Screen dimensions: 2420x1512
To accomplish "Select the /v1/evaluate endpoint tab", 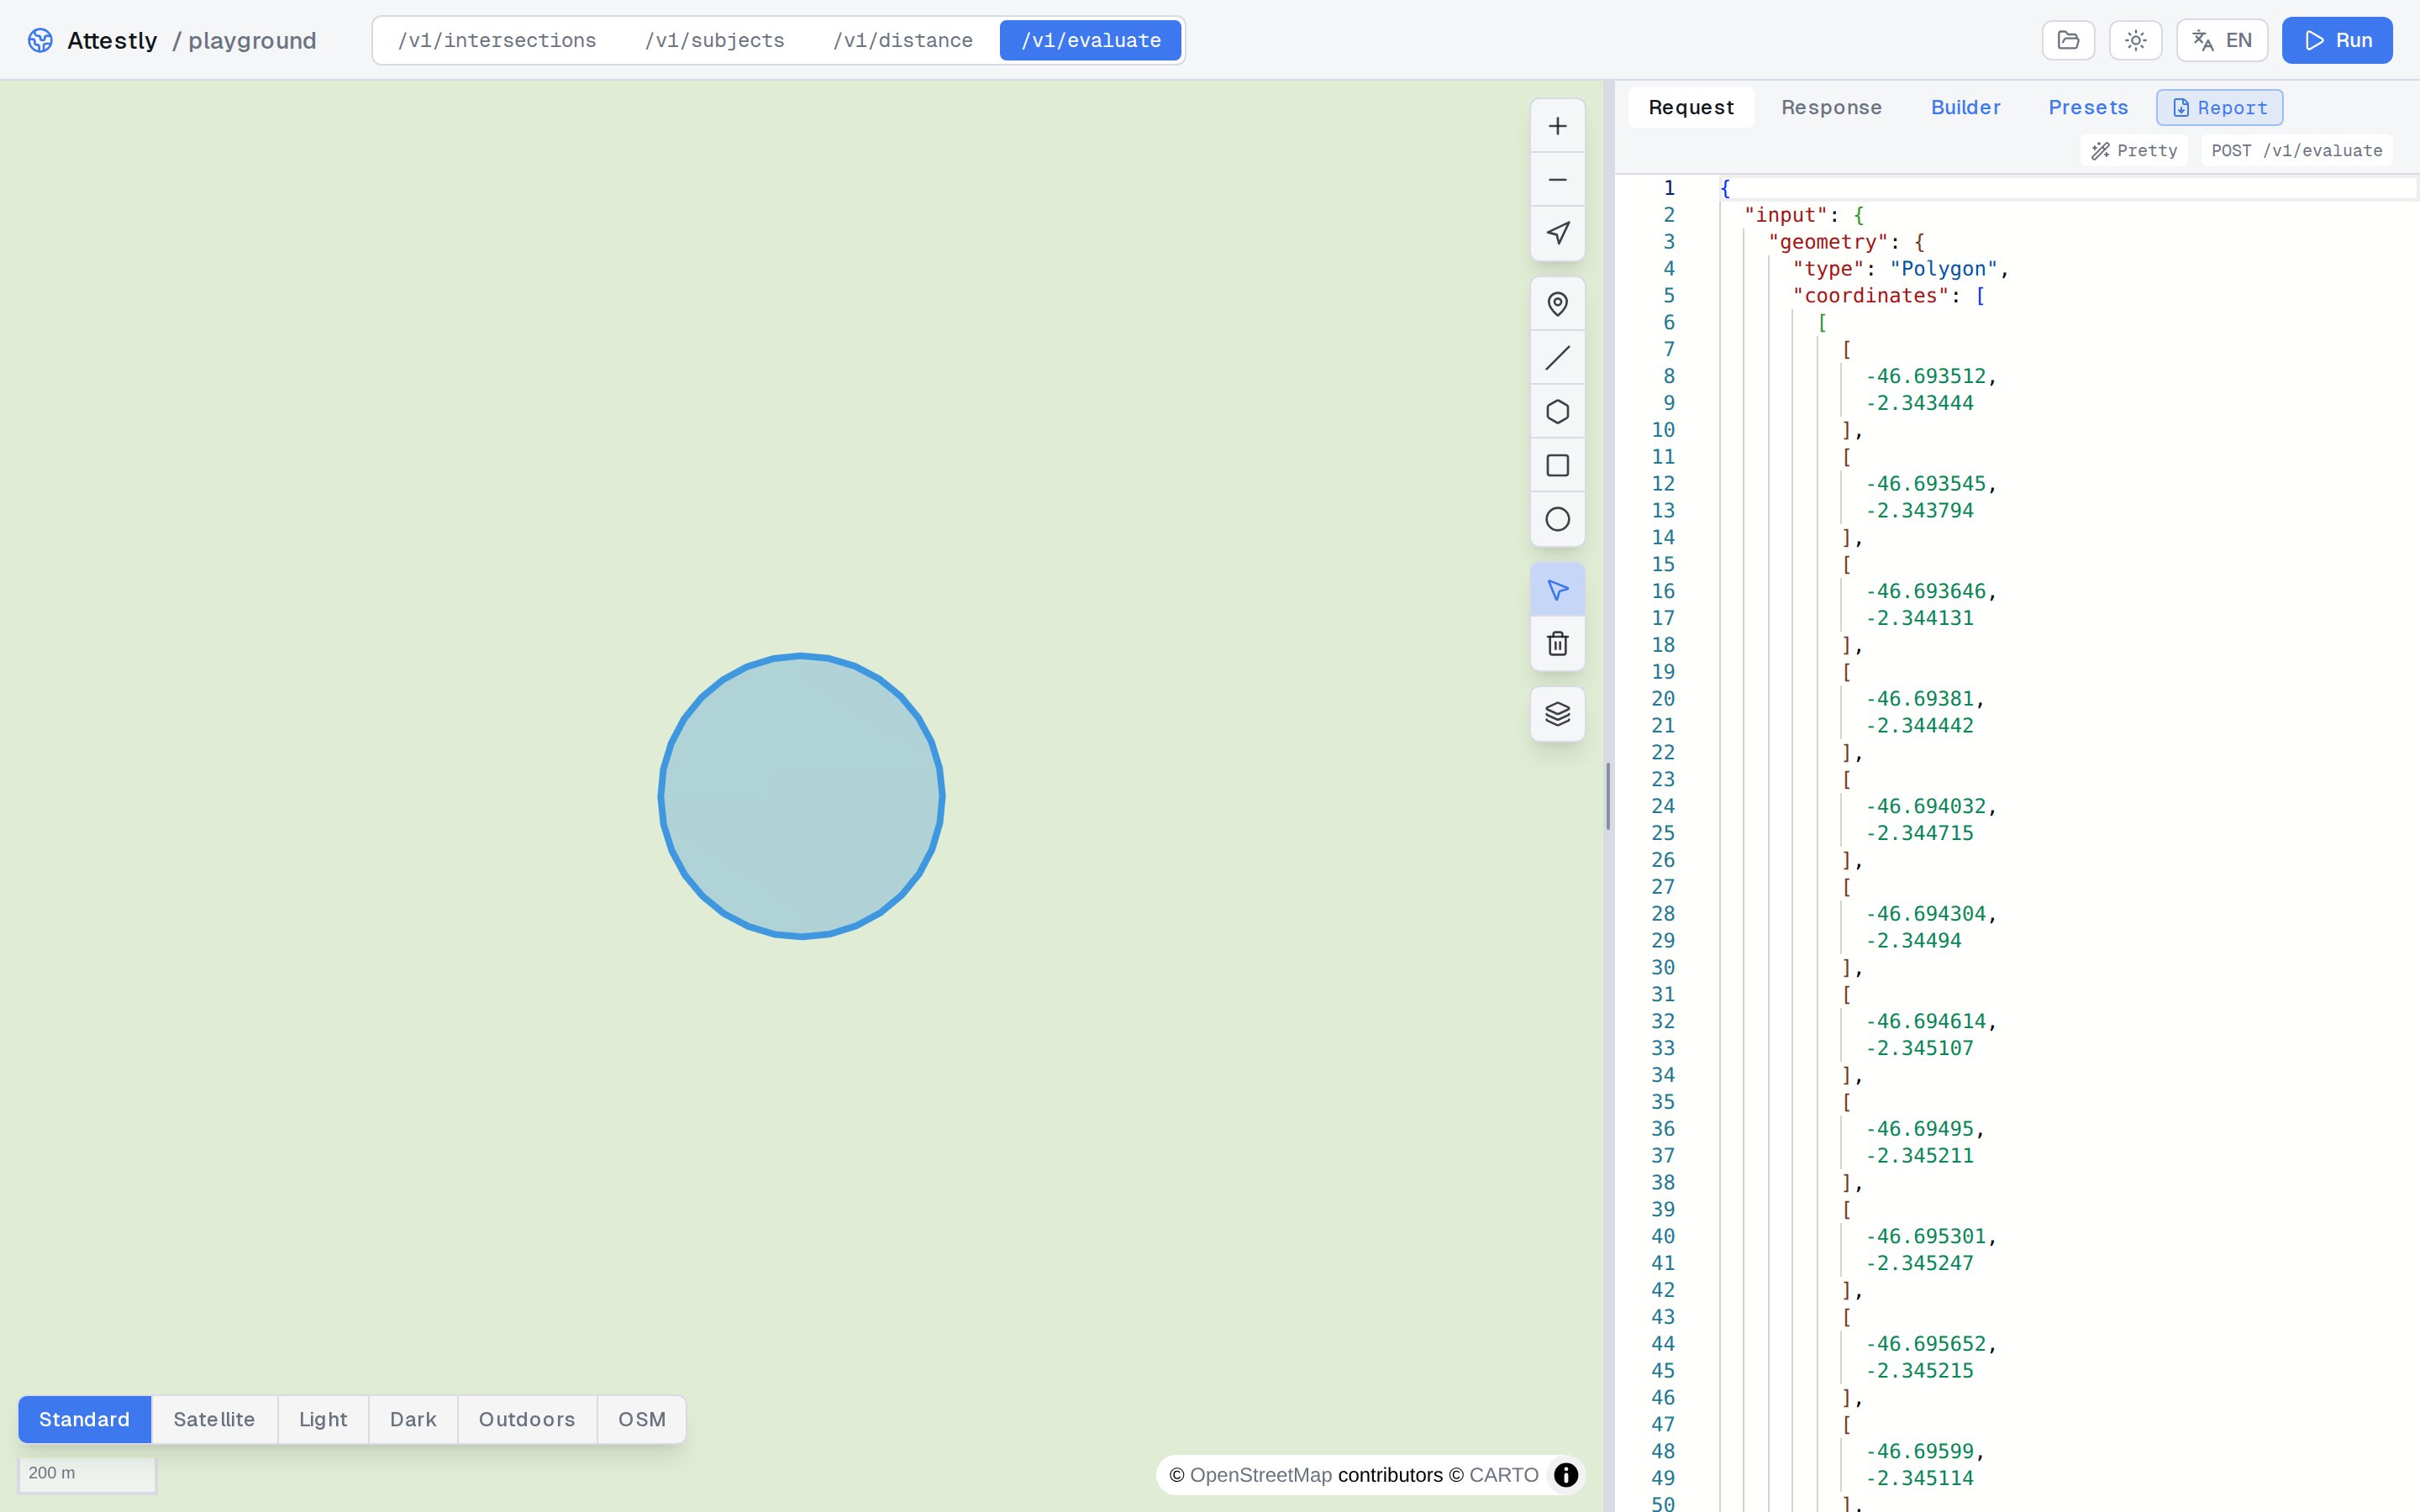I will [1090, 40].
